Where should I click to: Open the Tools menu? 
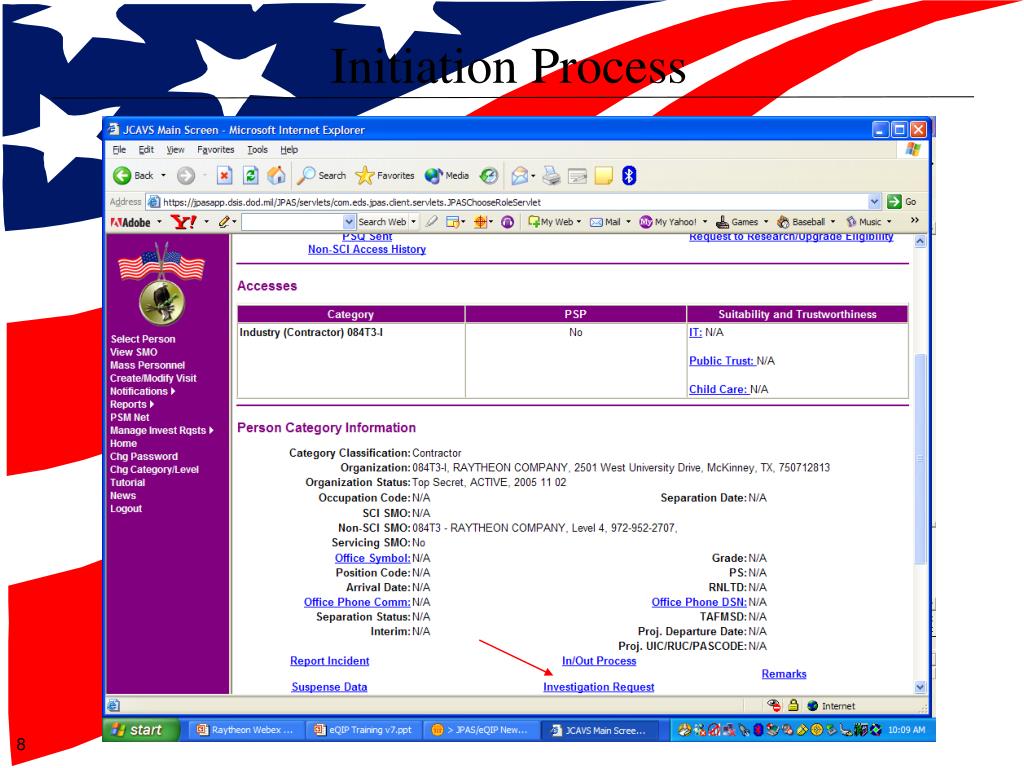point(257,150)
